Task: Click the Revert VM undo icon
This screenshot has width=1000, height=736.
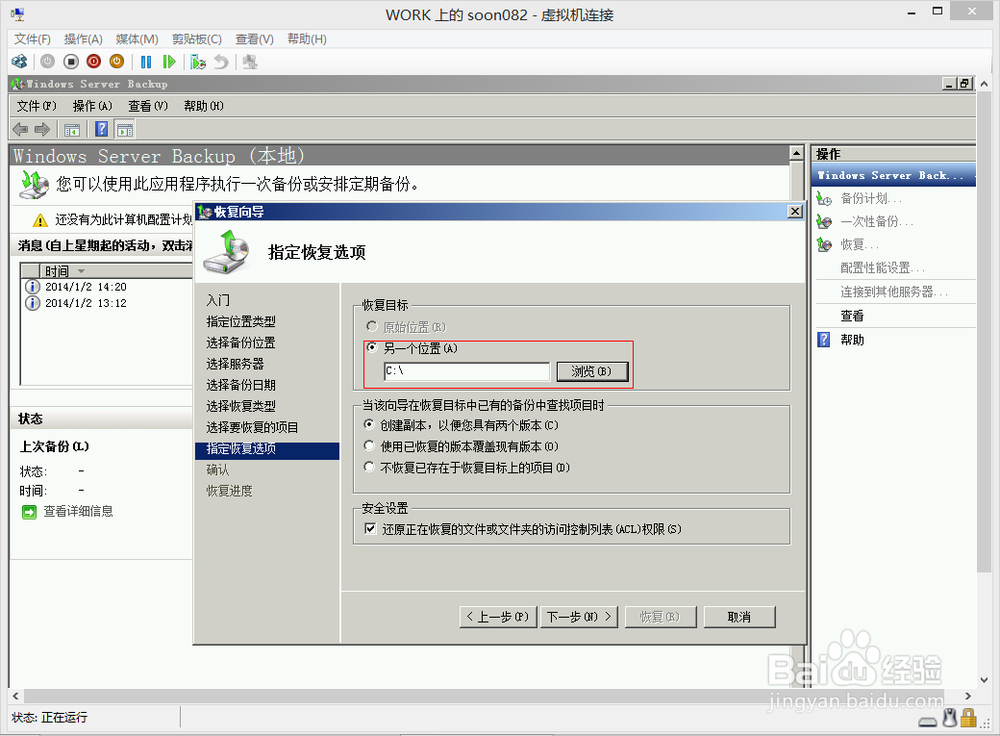Action: [x=221, y=62]
